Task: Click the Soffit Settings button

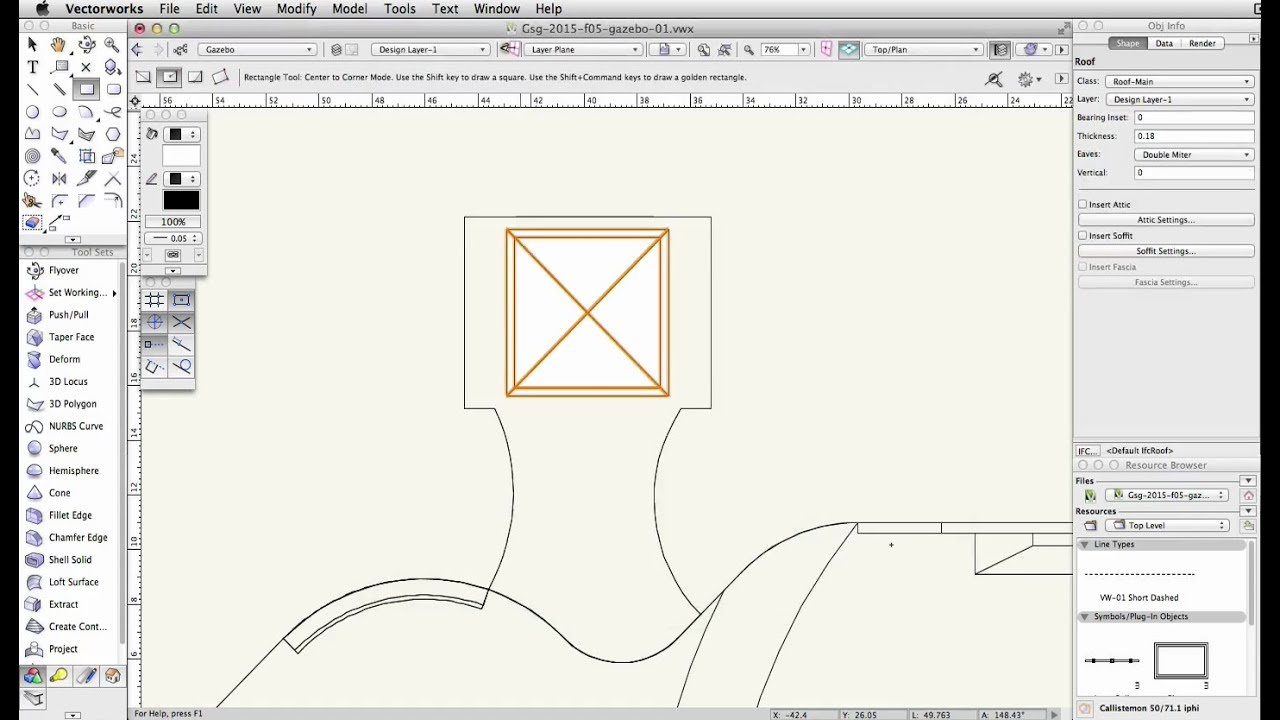Action: click(1166, 251)
